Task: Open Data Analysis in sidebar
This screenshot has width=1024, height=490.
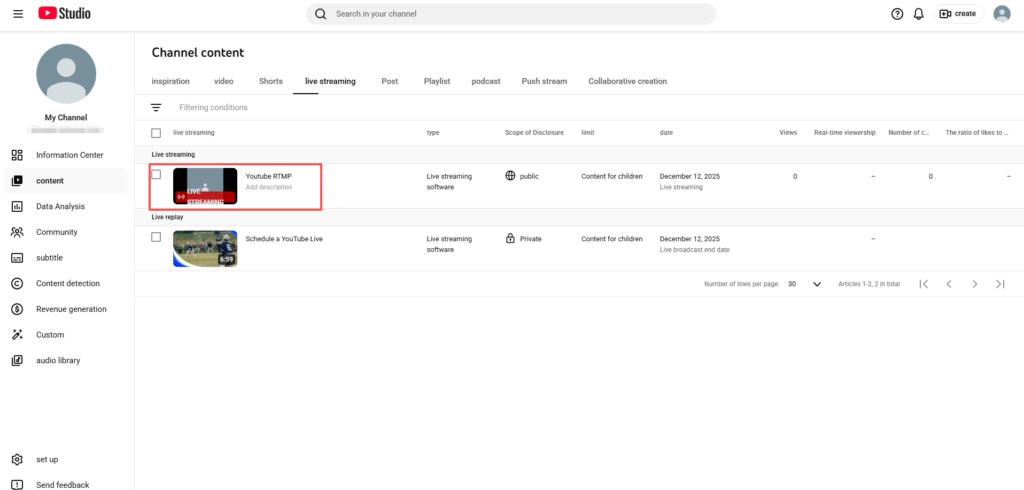Action: [x=60, y=206]
